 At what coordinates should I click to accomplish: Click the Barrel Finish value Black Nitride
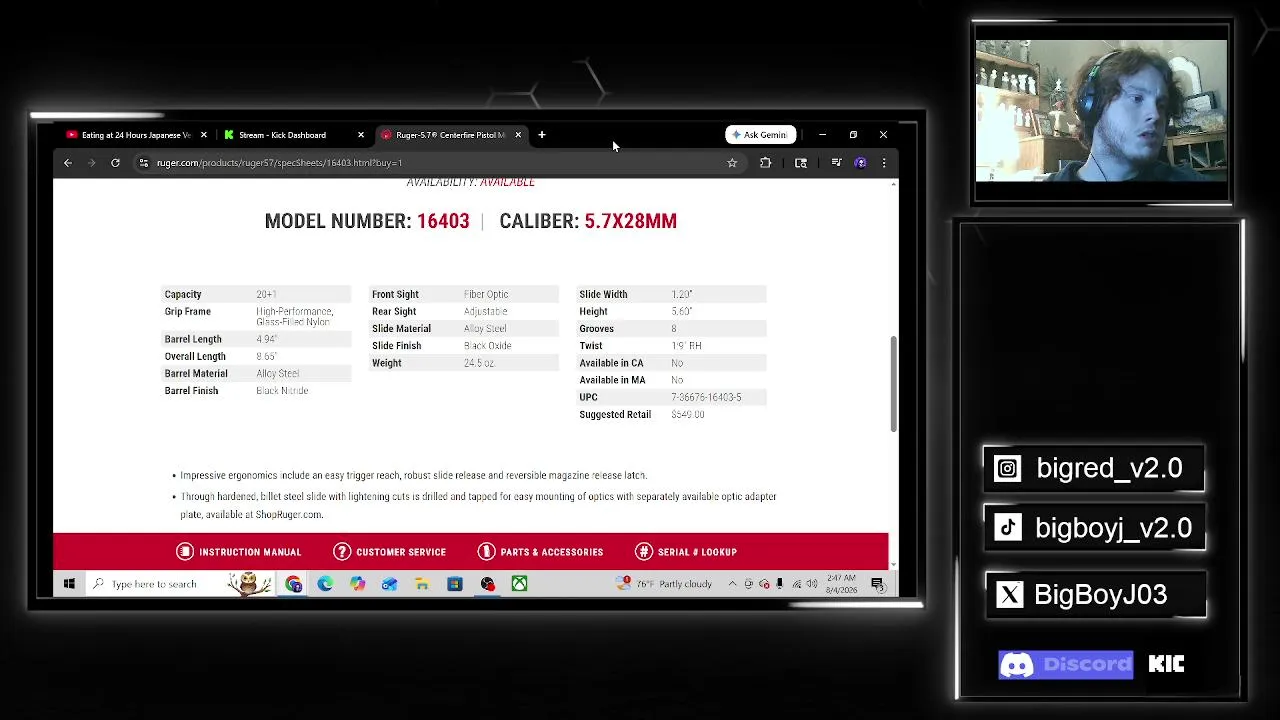click(282, 391)
